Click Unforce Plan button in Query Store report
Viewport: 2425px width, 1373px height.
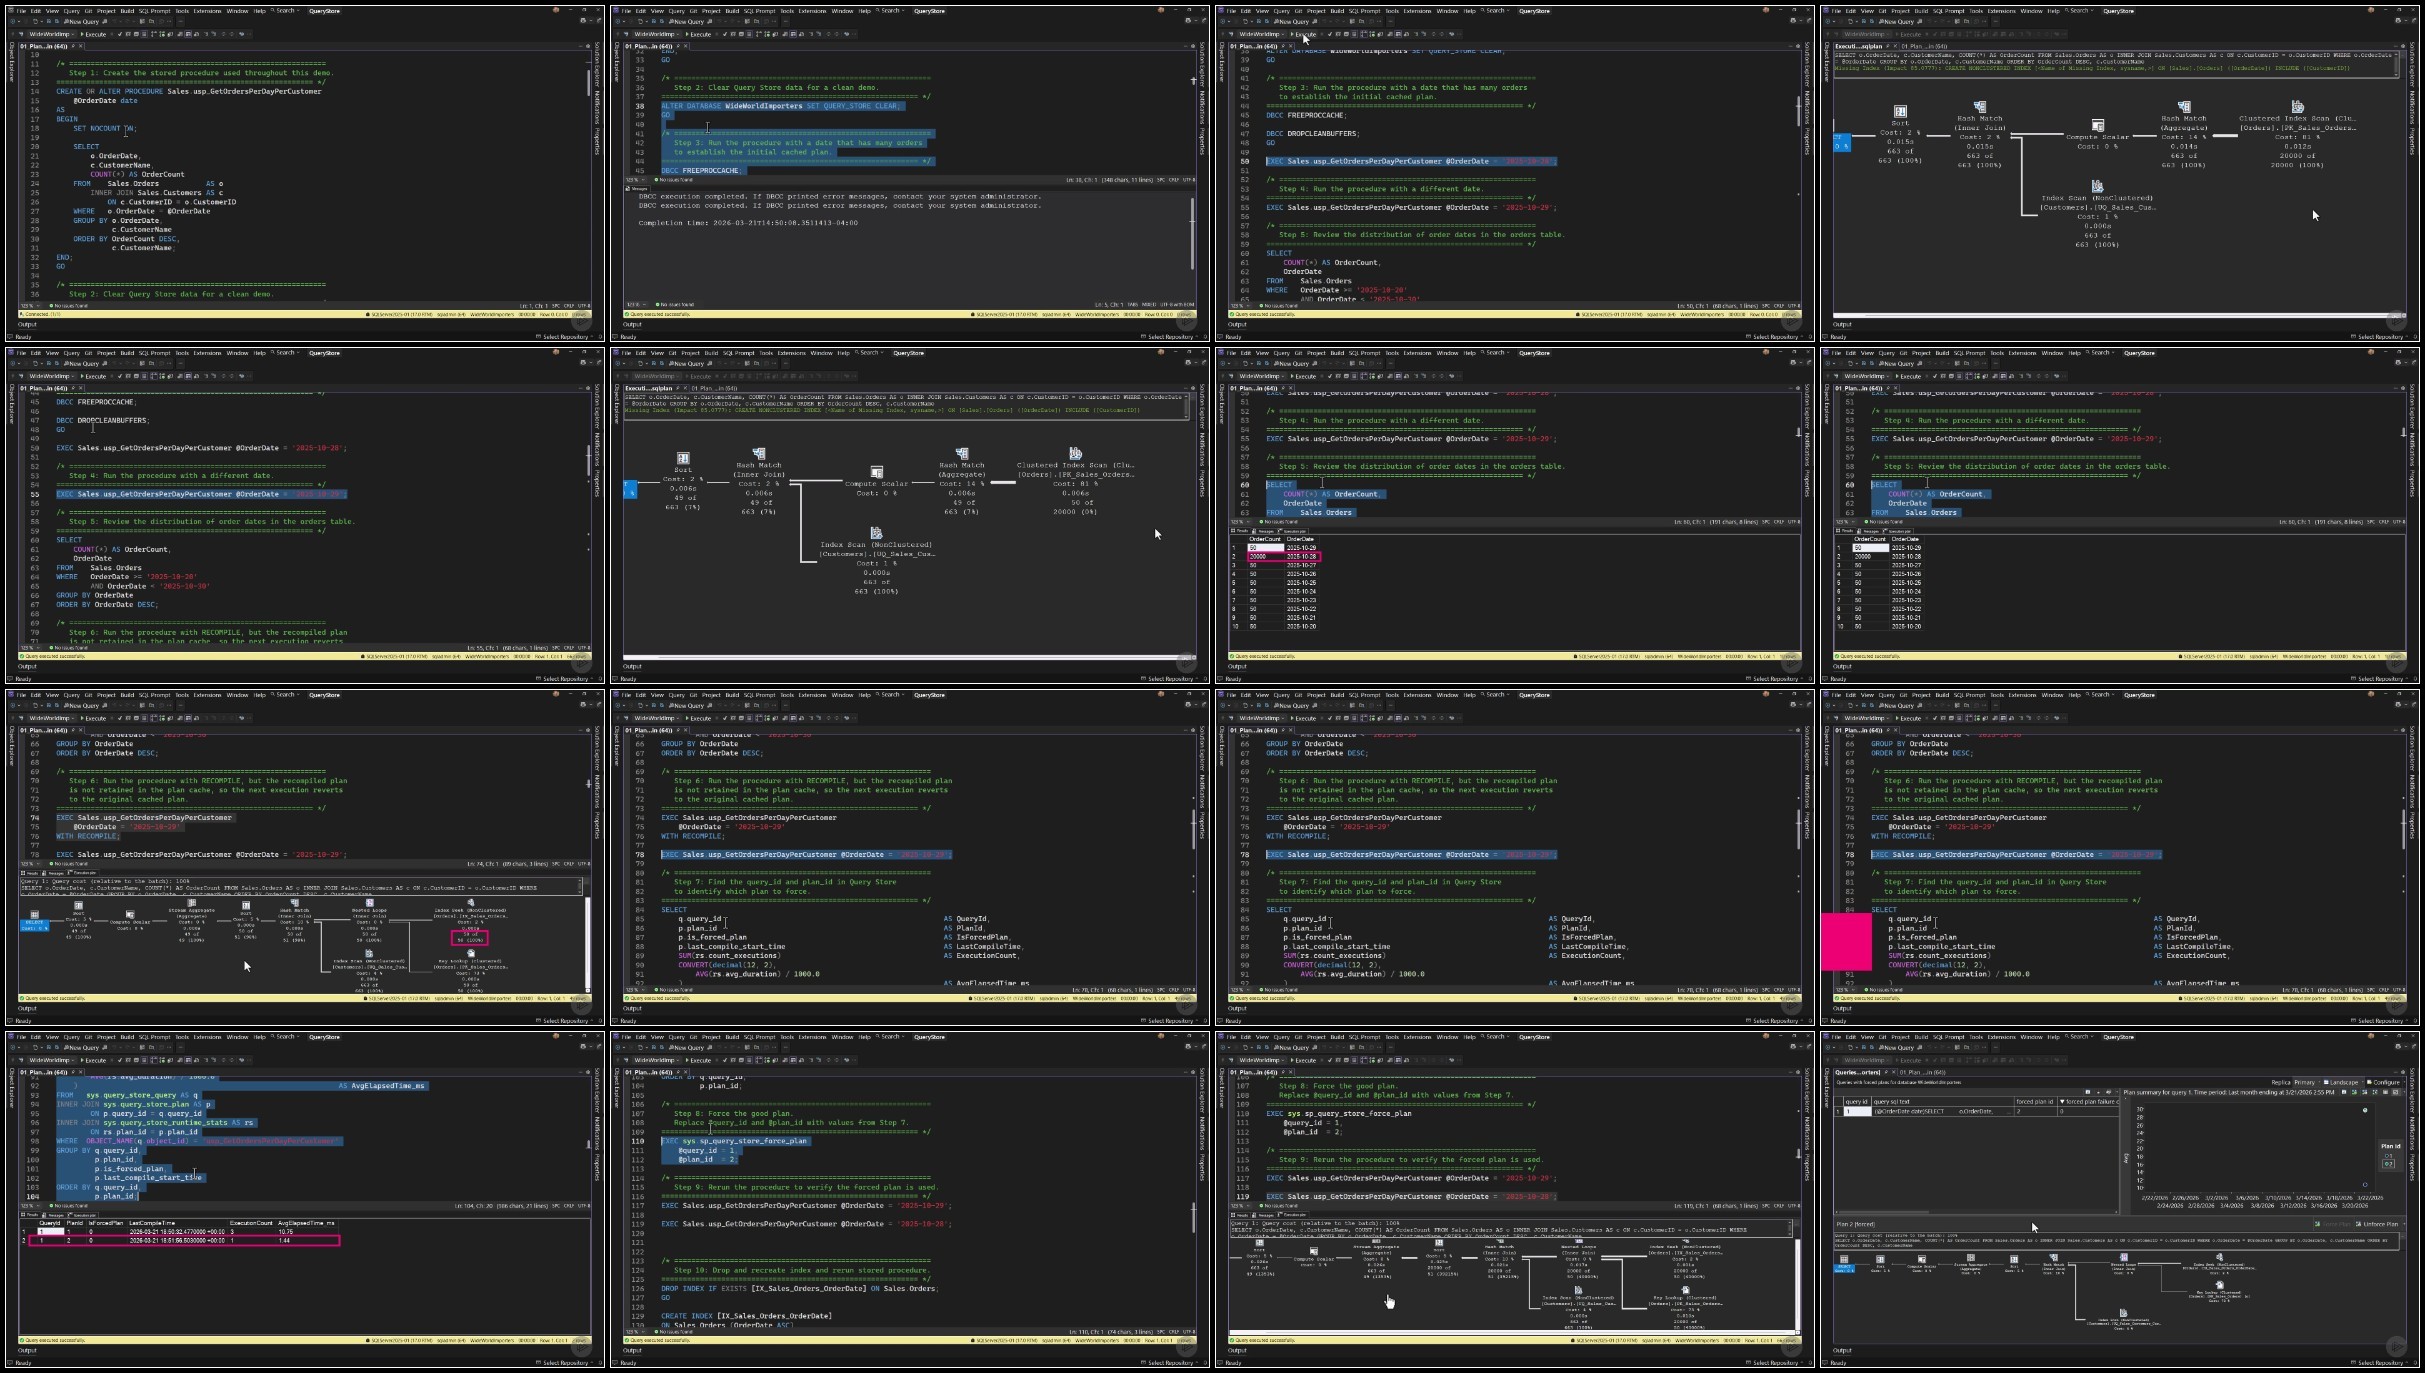(x=2378, y=1224)
